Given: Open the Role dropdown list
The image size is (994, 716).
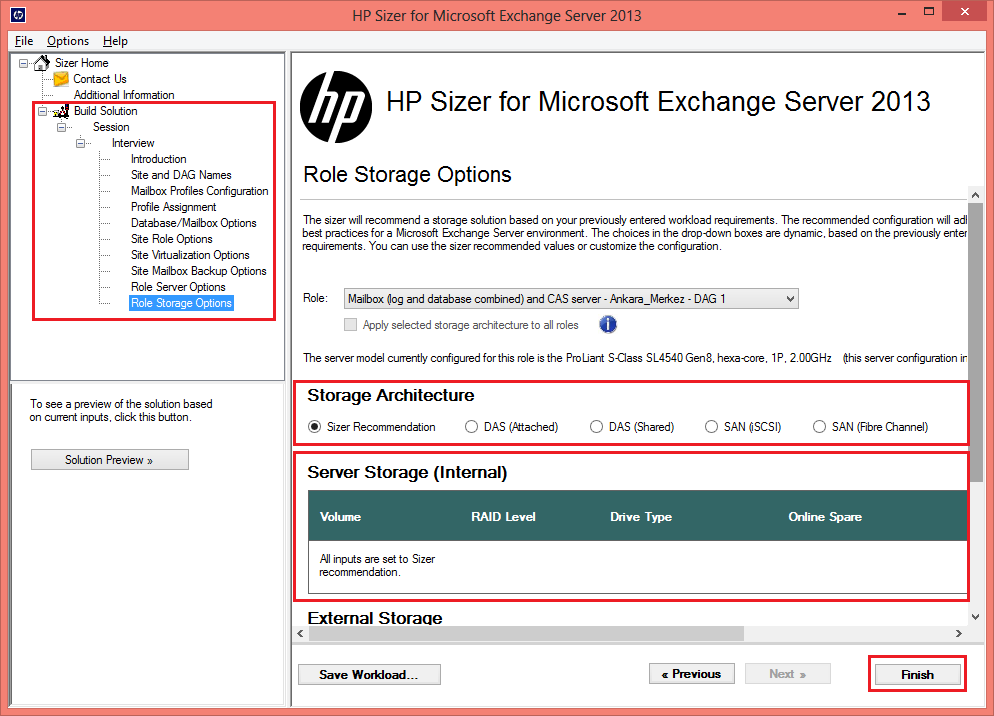Looking at the screenshot, I should 571,299.
